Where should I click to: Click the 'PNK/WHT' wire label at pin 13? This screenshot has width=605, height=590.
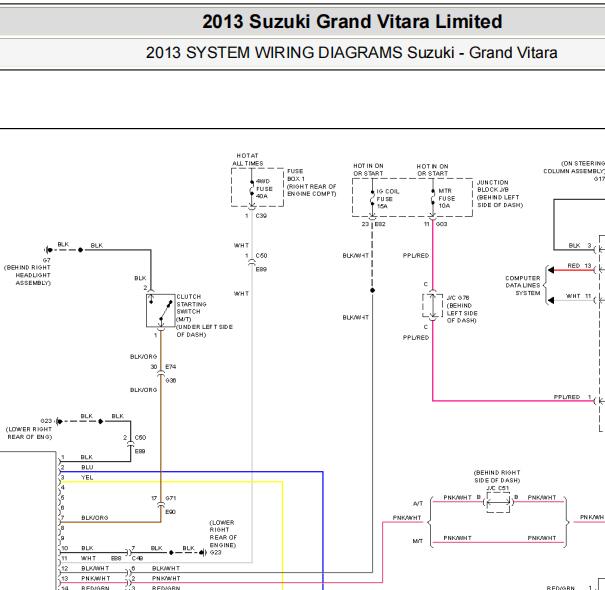96,578
